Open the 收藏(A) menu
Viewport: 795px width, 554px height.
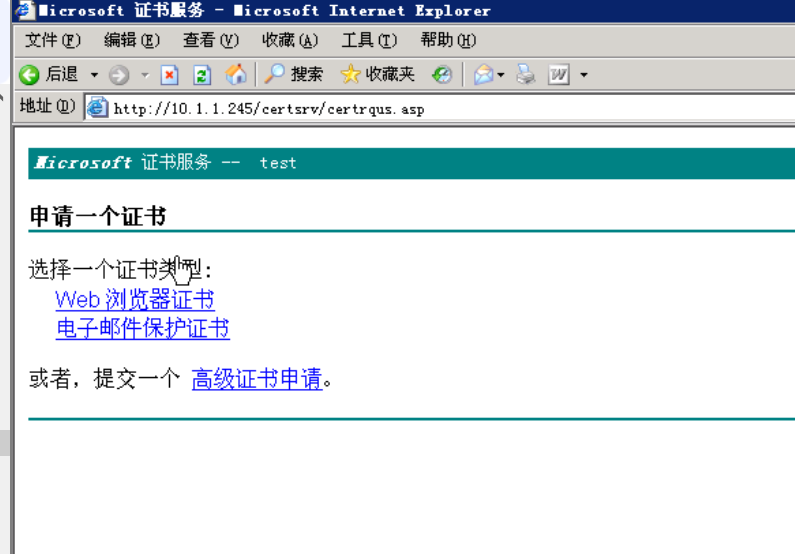(290, 40)
